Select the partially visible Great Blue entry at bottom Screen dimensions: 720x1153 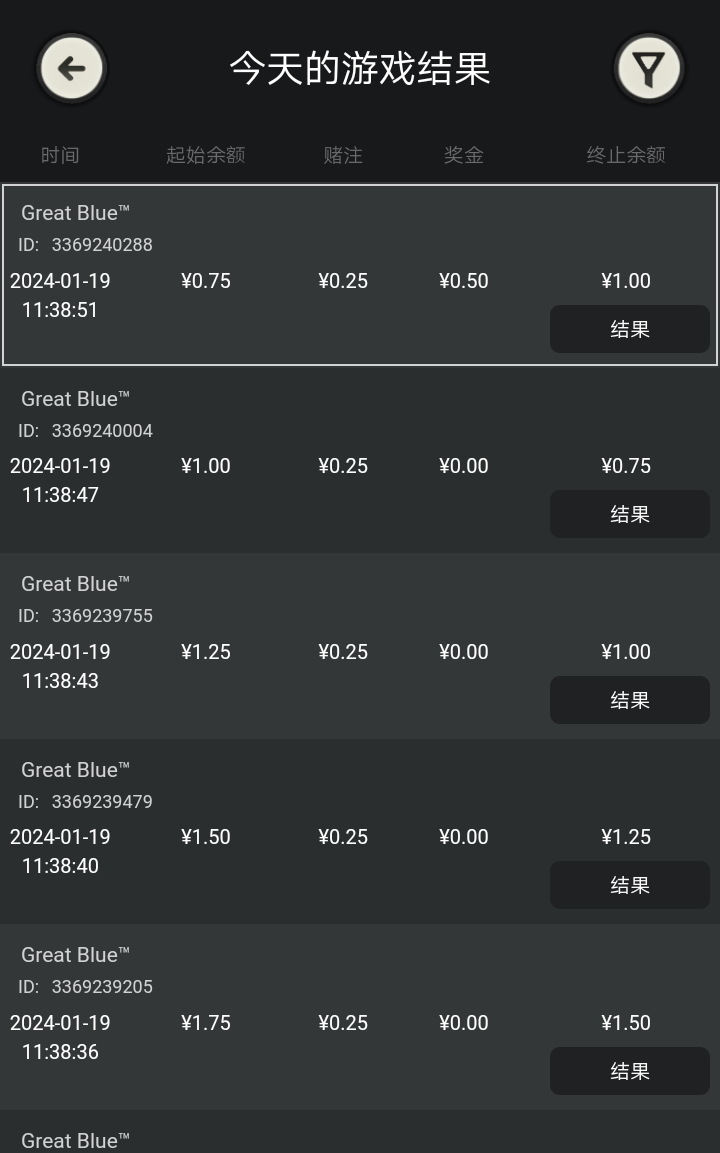tap(360, 1132)
